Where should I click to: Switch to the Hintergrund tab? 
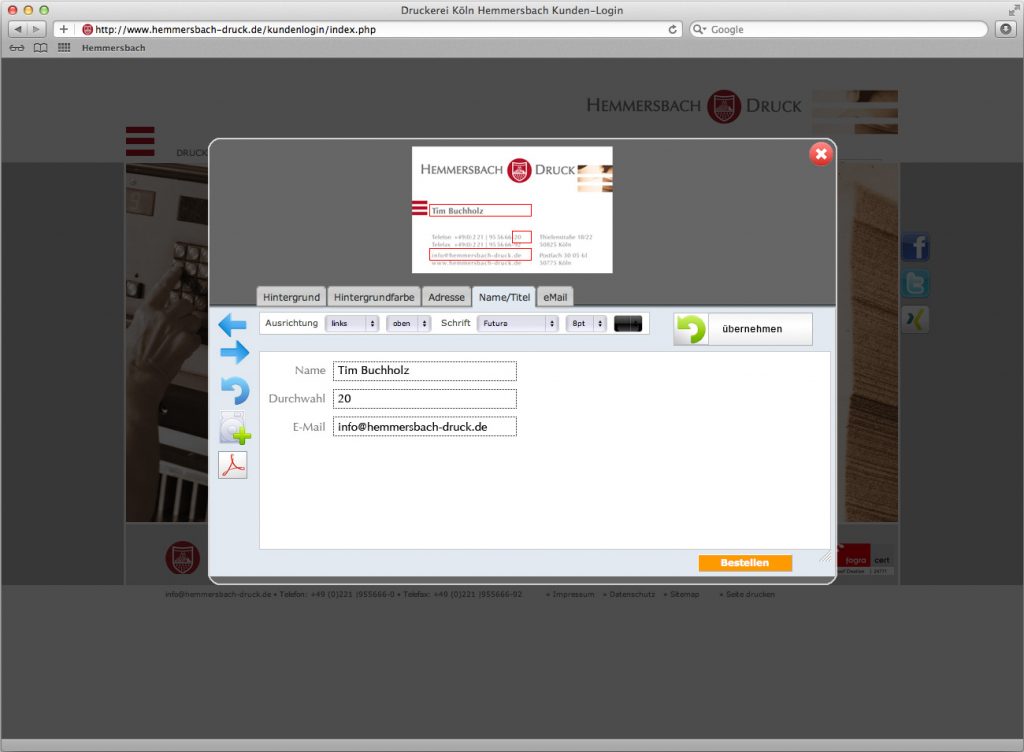coord(291,297)
